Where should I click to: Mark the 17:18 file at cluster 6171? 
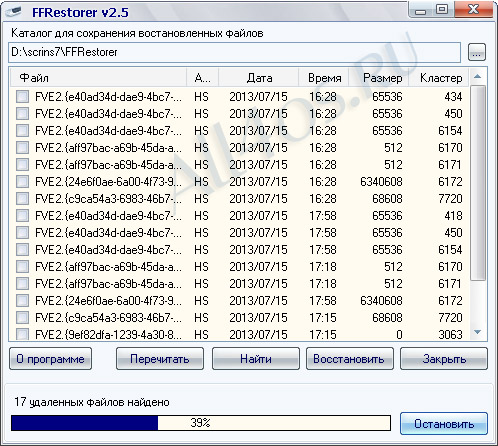22,284
